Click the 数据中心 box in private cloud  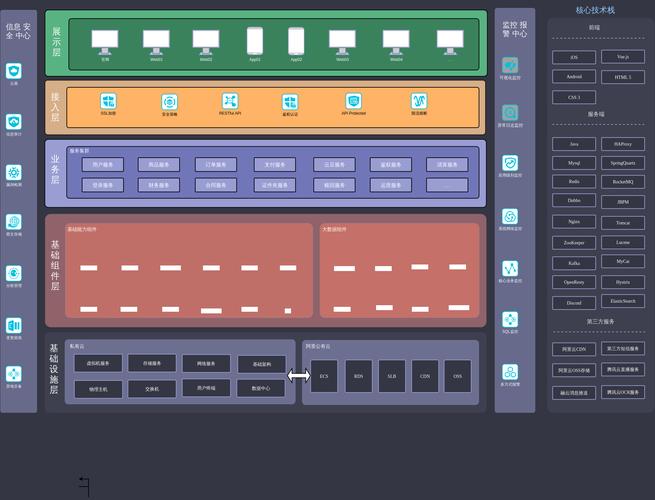click(261, 388)
